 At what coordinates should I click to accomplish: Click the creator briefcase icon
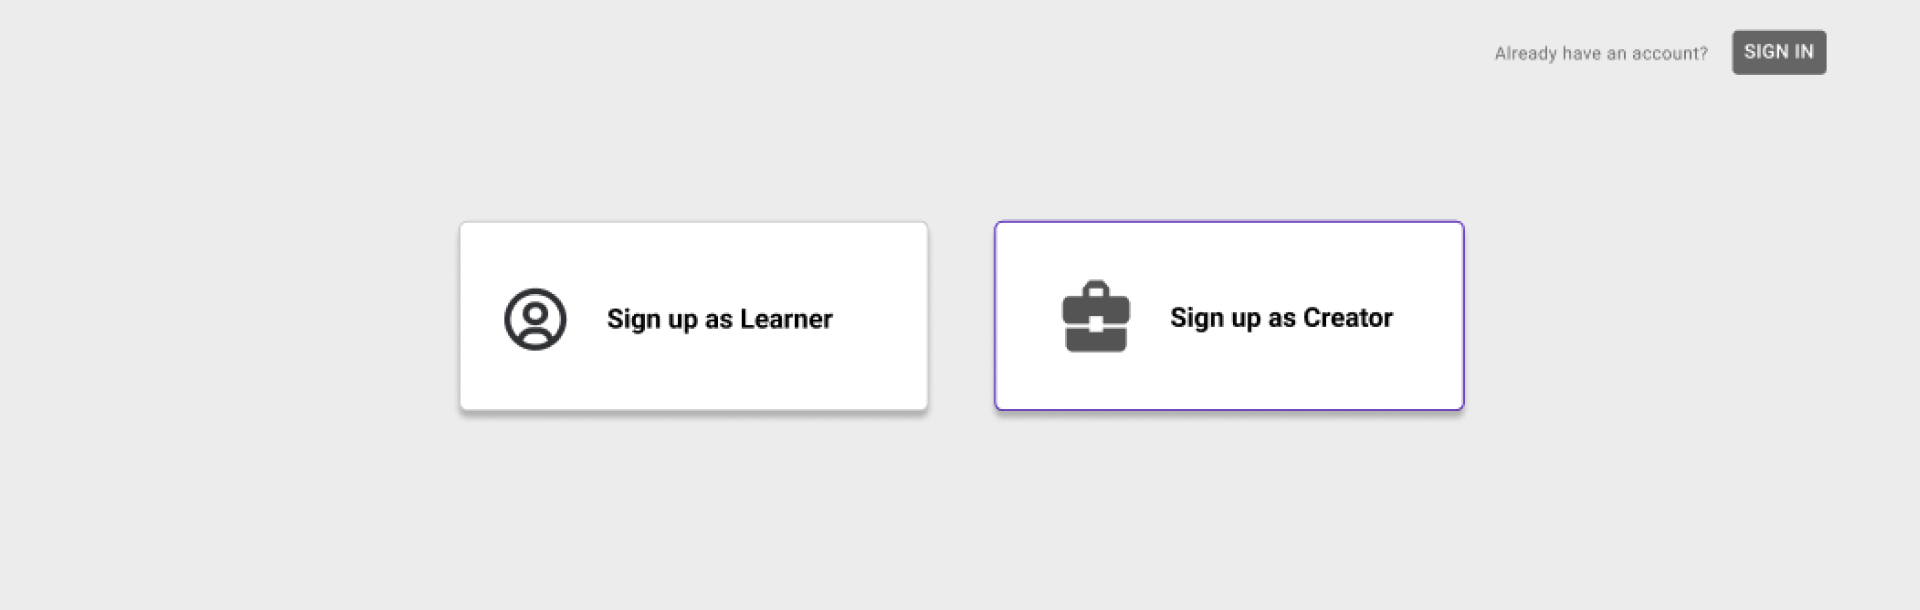tap(1096, 316)
